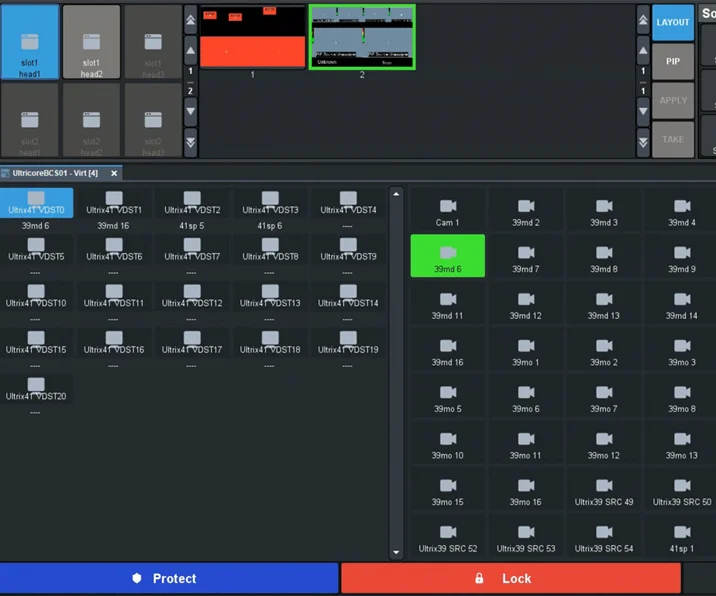Close the UltricoreBCS01 - Virt [4] tab
Screen dimensions: 716x596
[114, 173]
